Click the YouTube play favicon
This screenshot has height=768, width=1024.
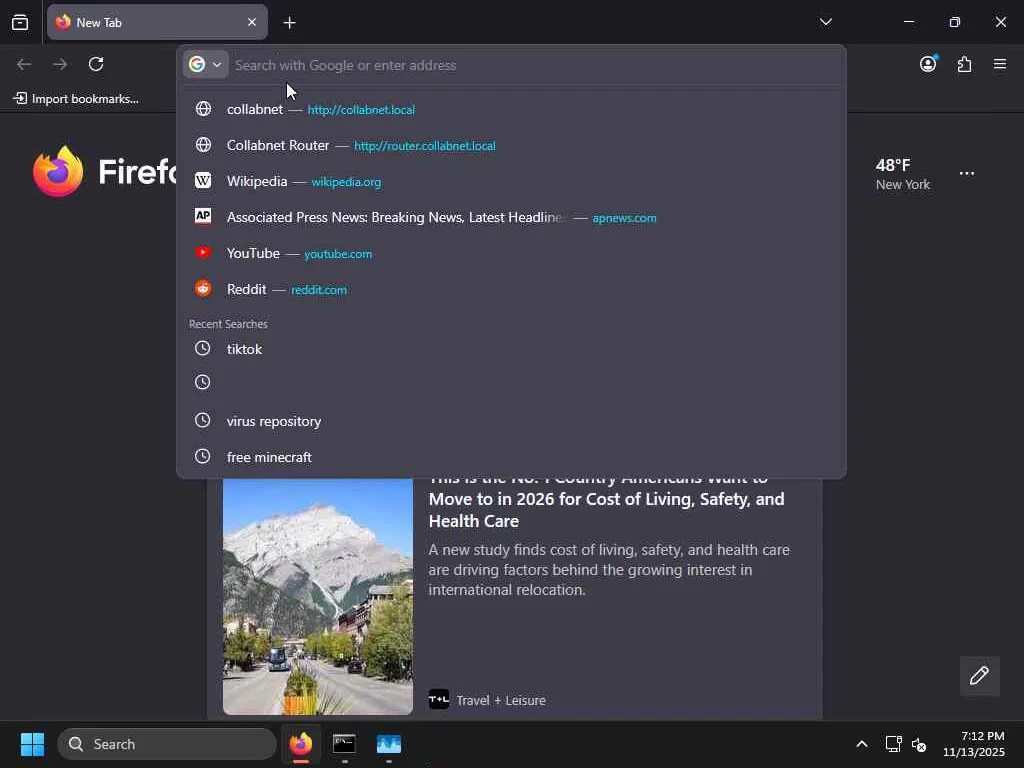(x=203, y=252)
